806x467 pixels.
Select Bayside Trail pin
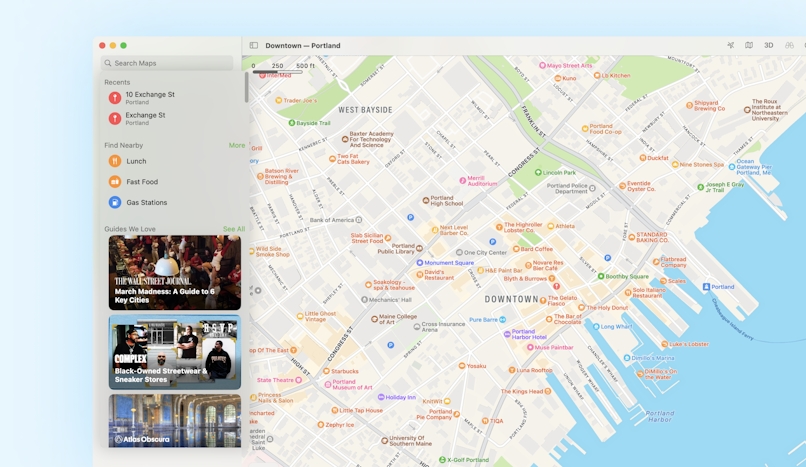pyautogui.click(x=291, y=123)
